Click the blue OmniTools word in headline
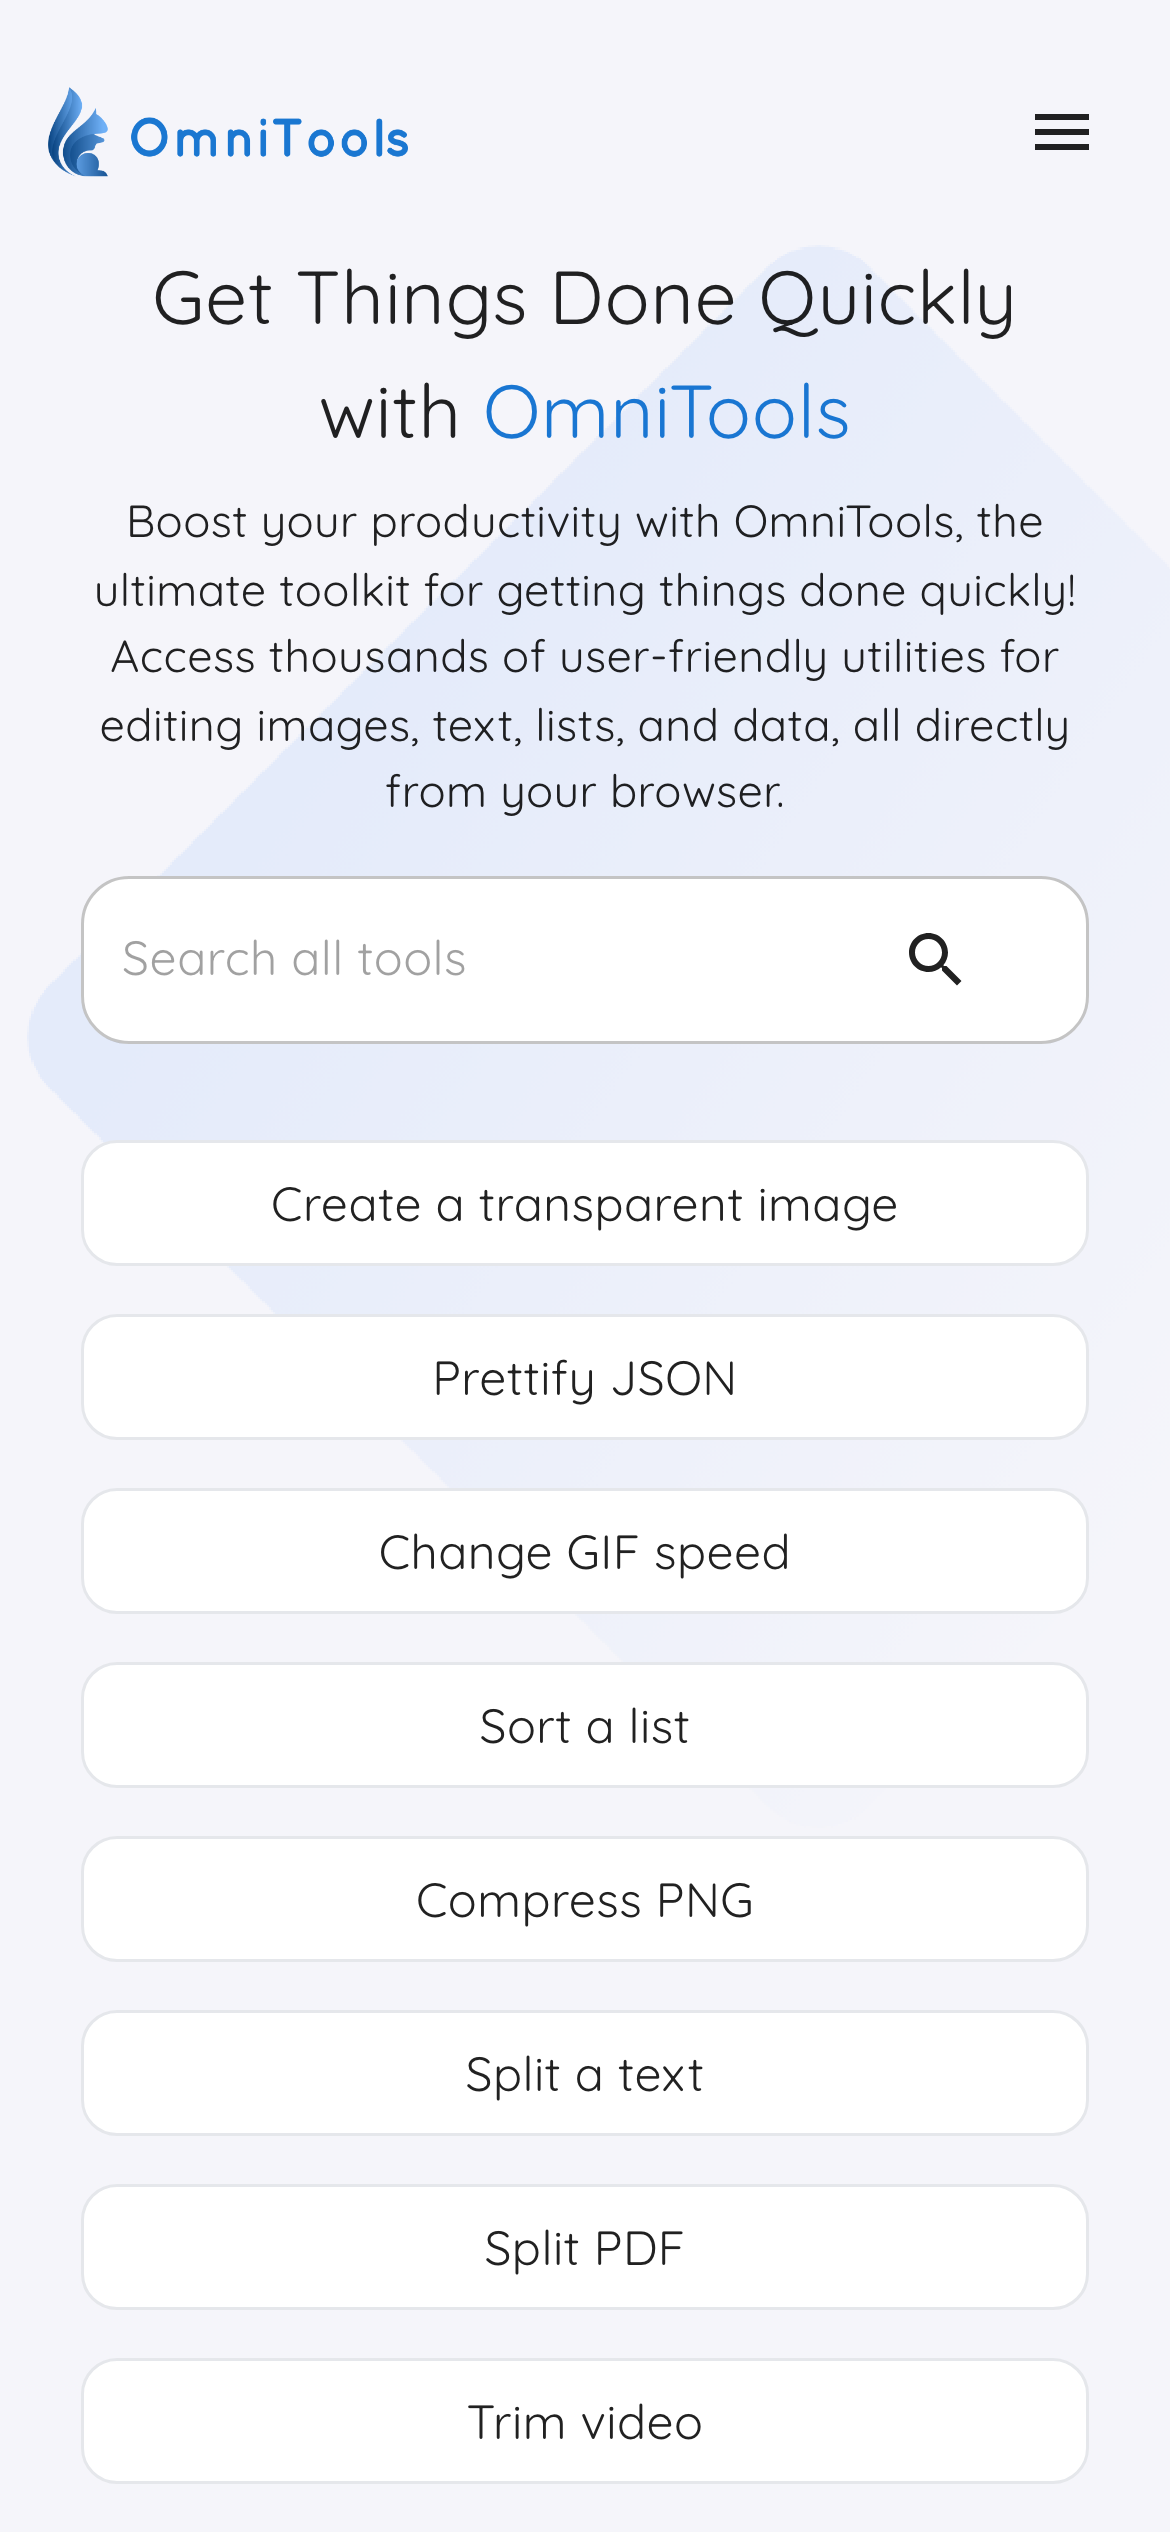This screenshot has height=2532, width=1170. coord(666,412)
